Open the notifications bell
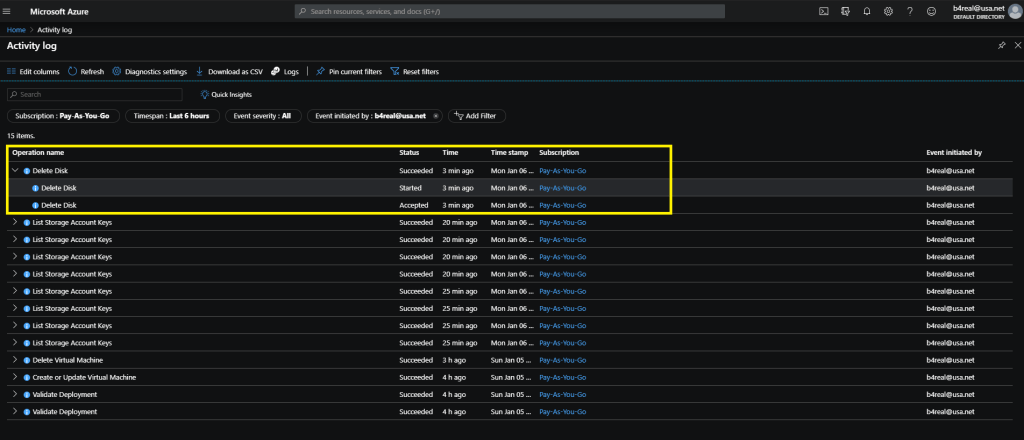This screenshot has height=440, width=1024. point(867,12)
